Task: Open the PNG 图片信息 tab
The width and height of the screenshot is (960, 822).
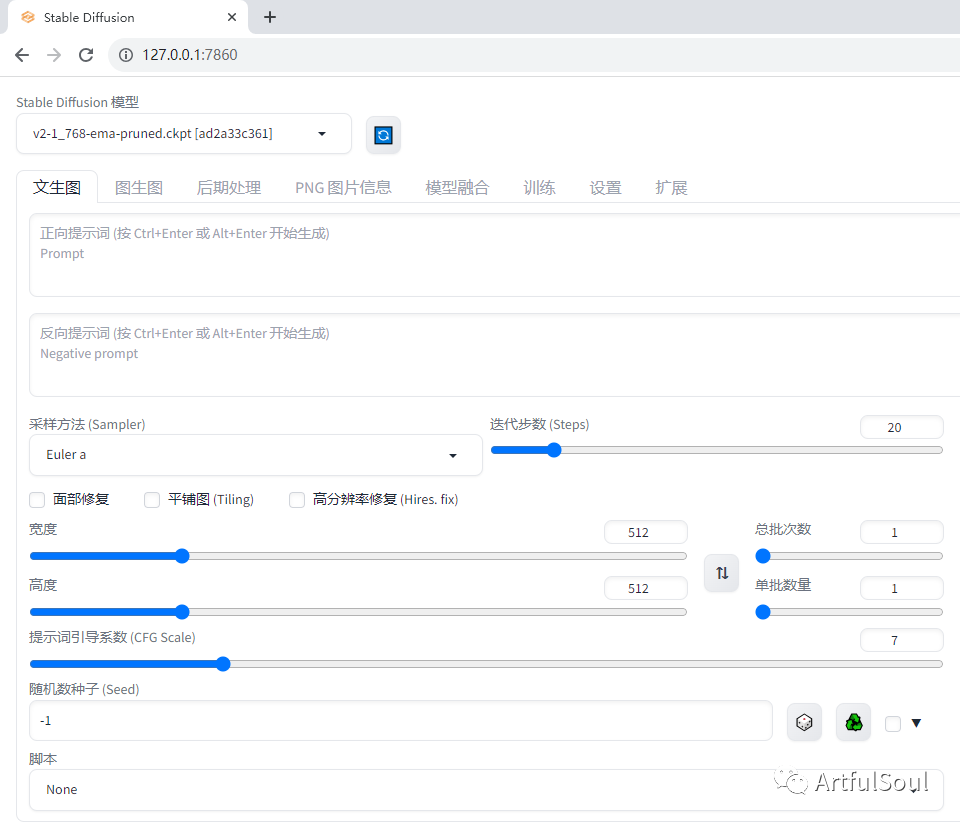Action: click(343, 187)
